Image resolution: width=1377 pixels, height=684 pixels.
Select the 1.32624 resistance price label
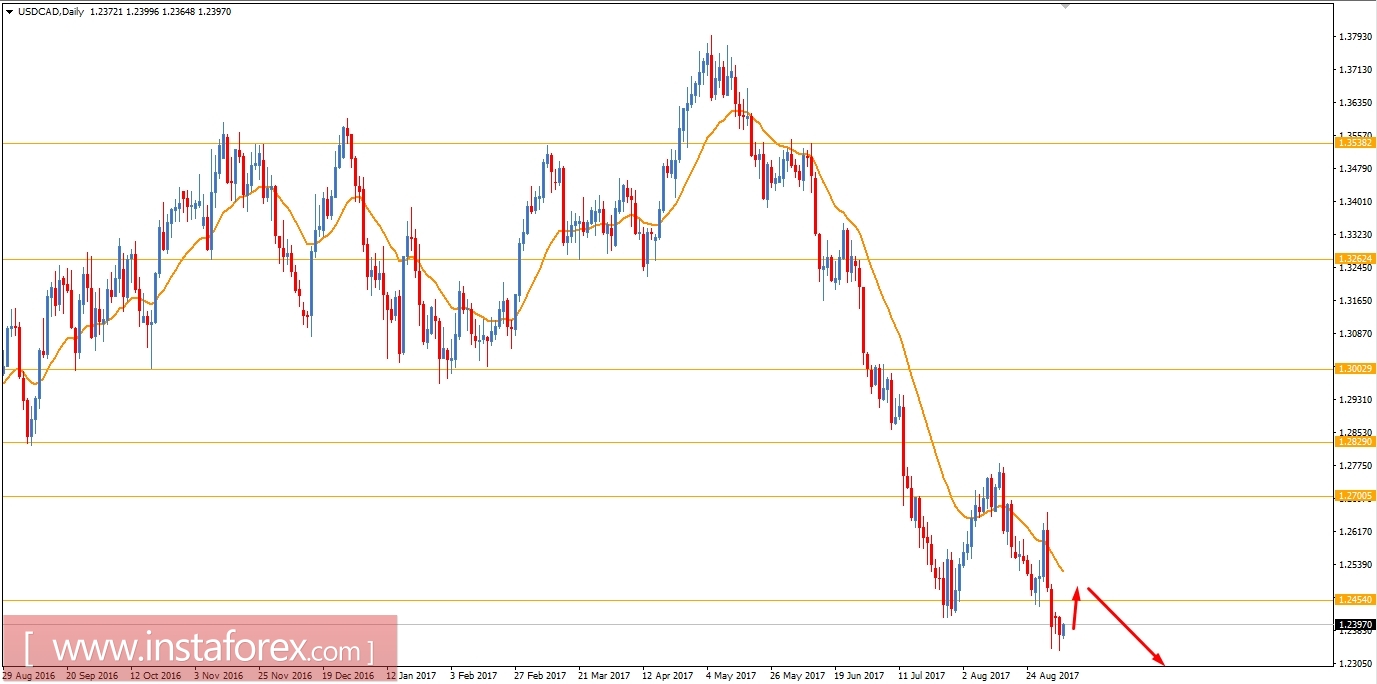click(1355, 260)
